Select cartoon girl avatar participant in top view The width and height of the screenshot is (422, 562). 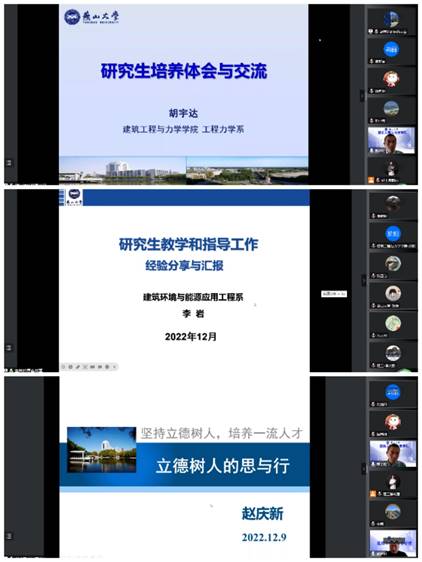pyautogui.click(x=391, y=81)
